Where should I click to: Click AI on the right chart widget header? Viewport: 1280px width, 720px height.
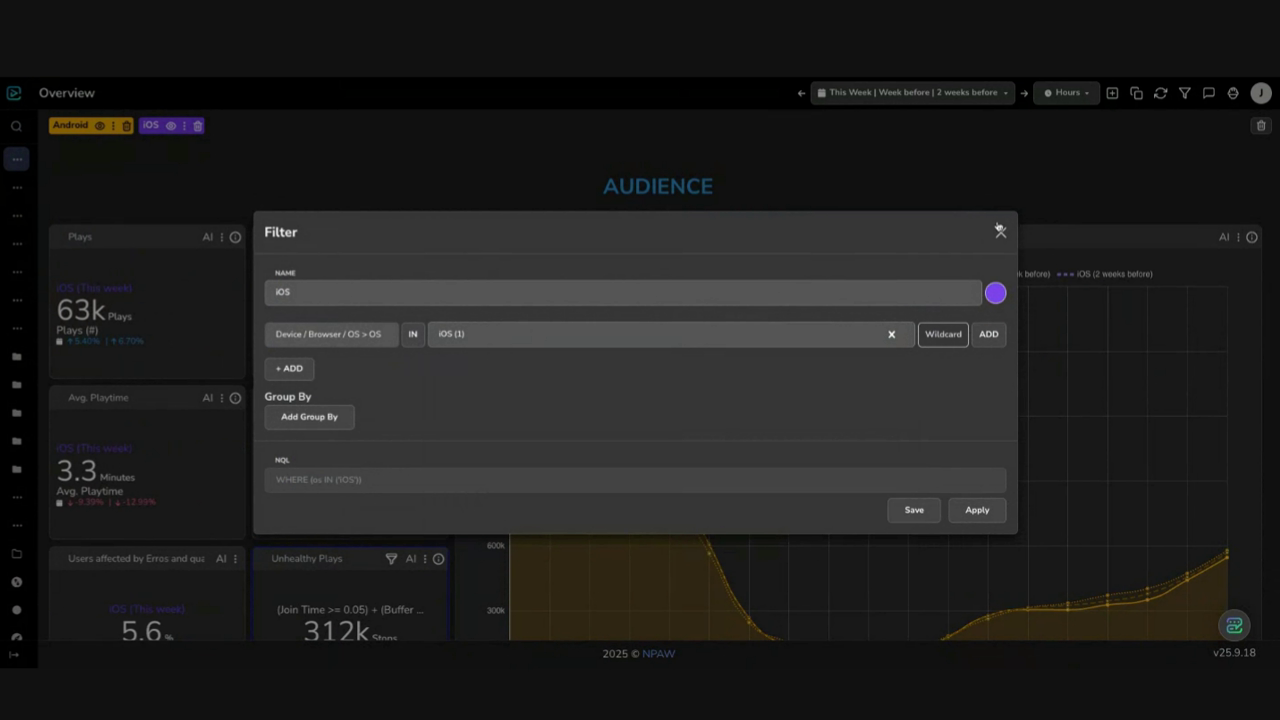coord(1224,237)
